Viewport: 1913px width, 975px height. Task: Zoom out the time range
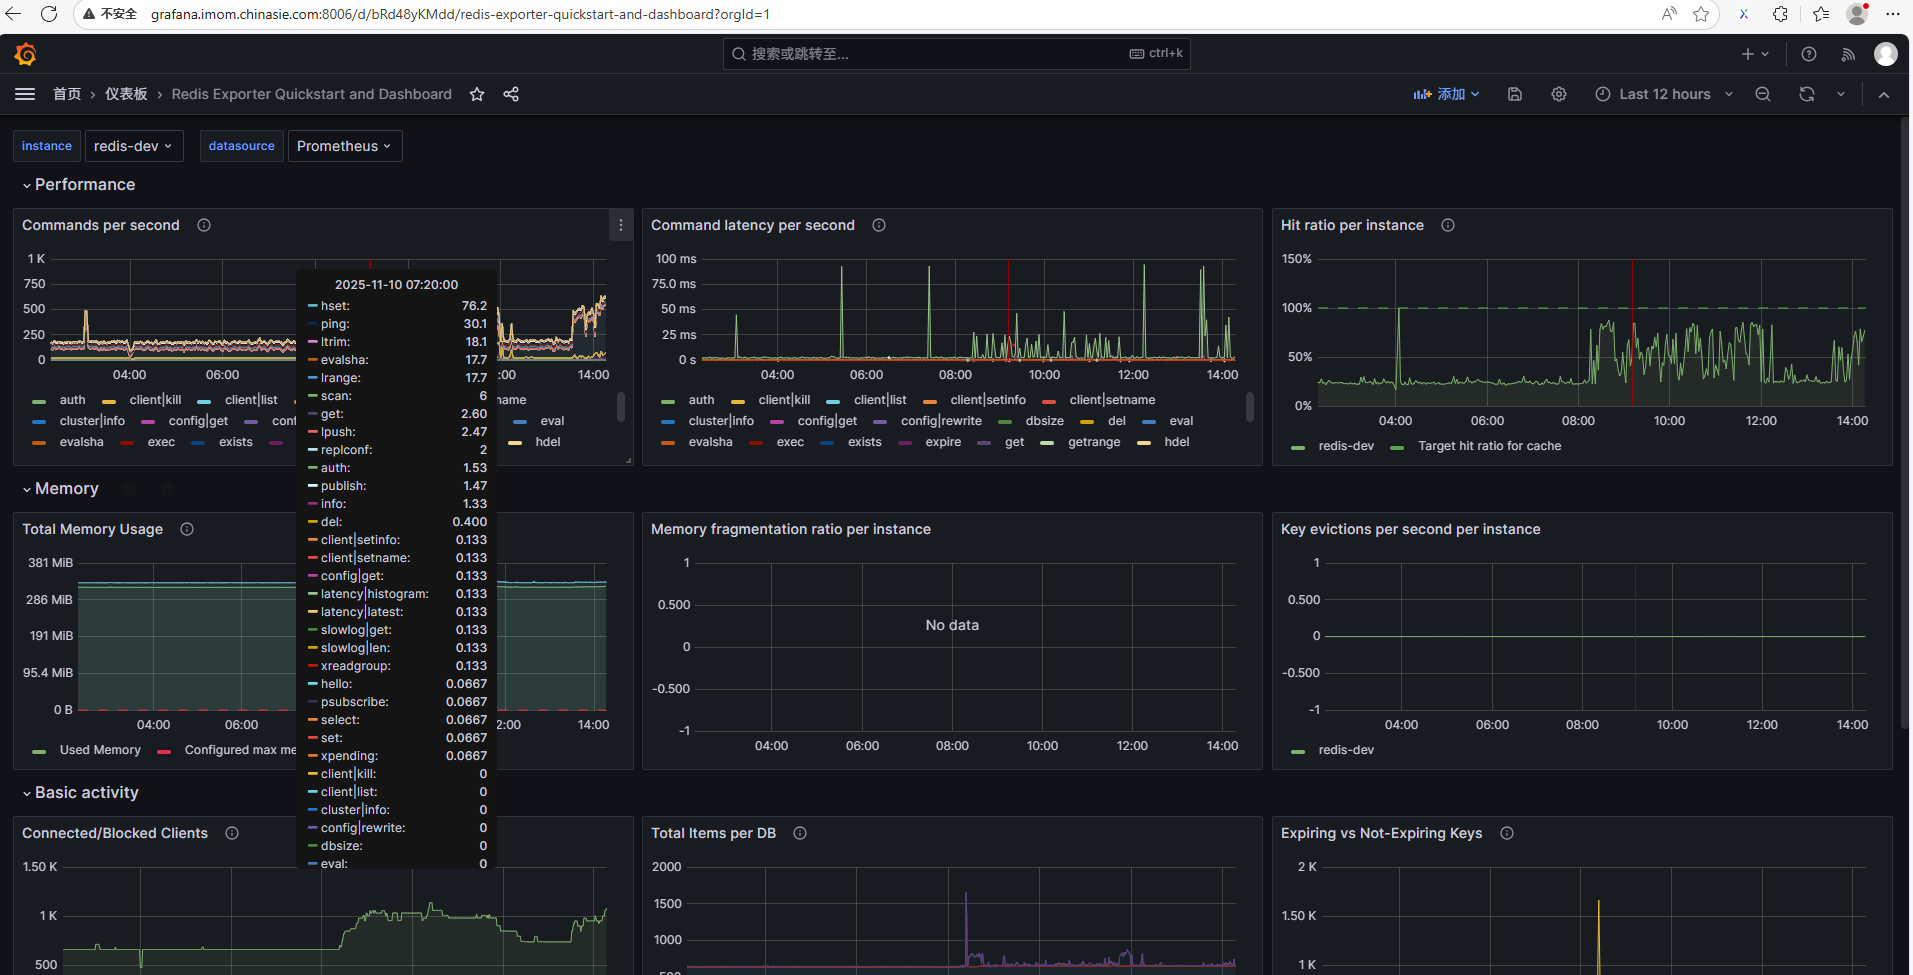(1763, 94)
